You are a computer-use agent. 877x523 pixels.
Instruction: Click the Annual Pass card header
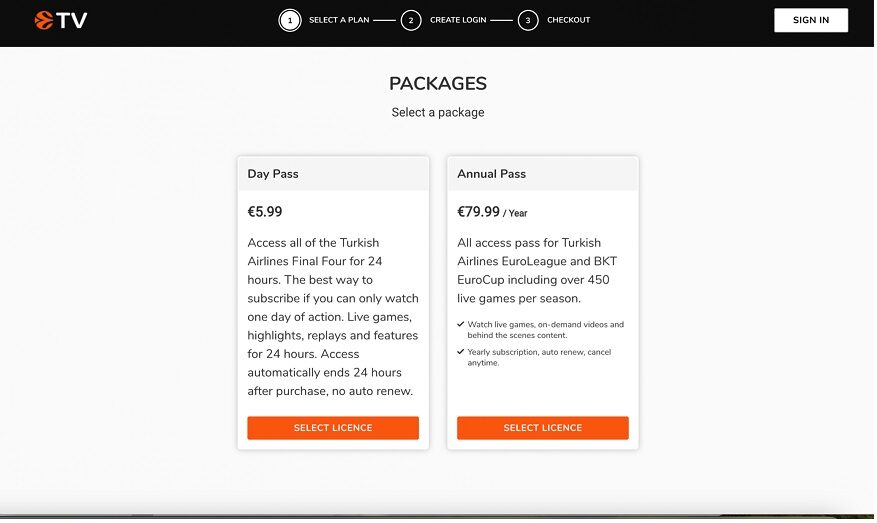(543, 174)
